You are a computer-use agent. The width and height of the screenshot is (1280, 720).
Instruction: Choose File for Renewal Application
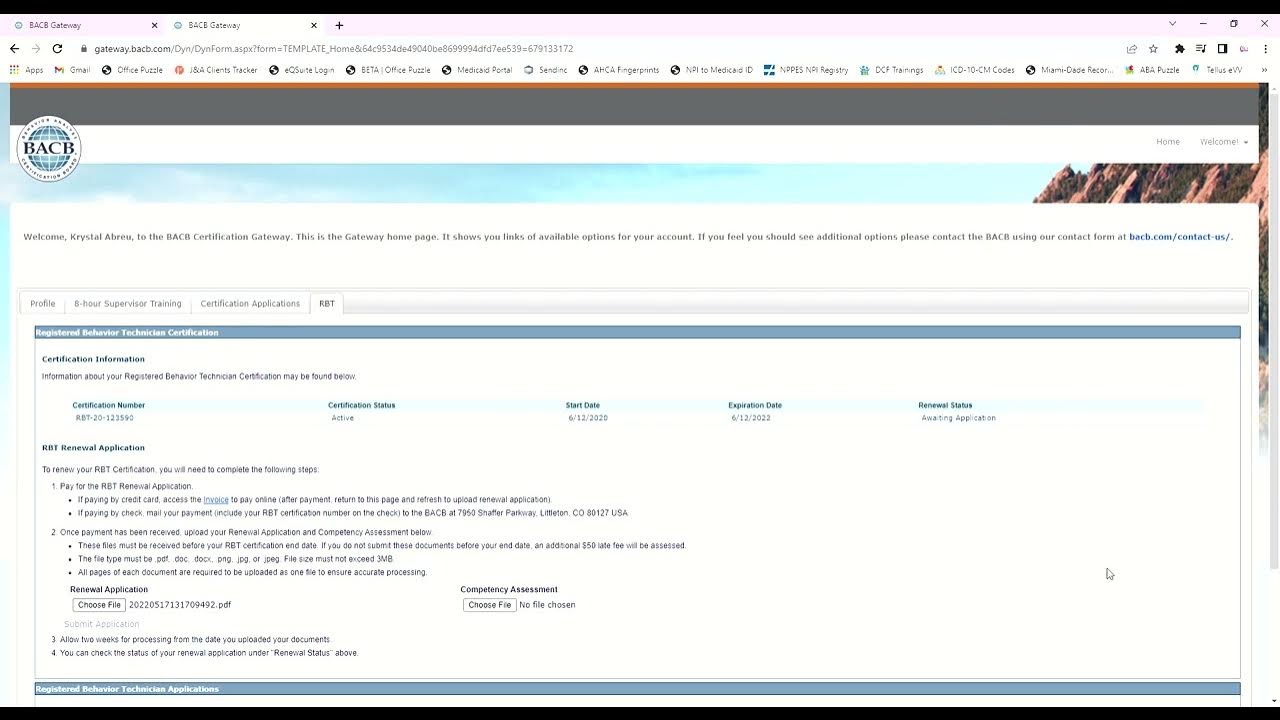coord(99,605)
